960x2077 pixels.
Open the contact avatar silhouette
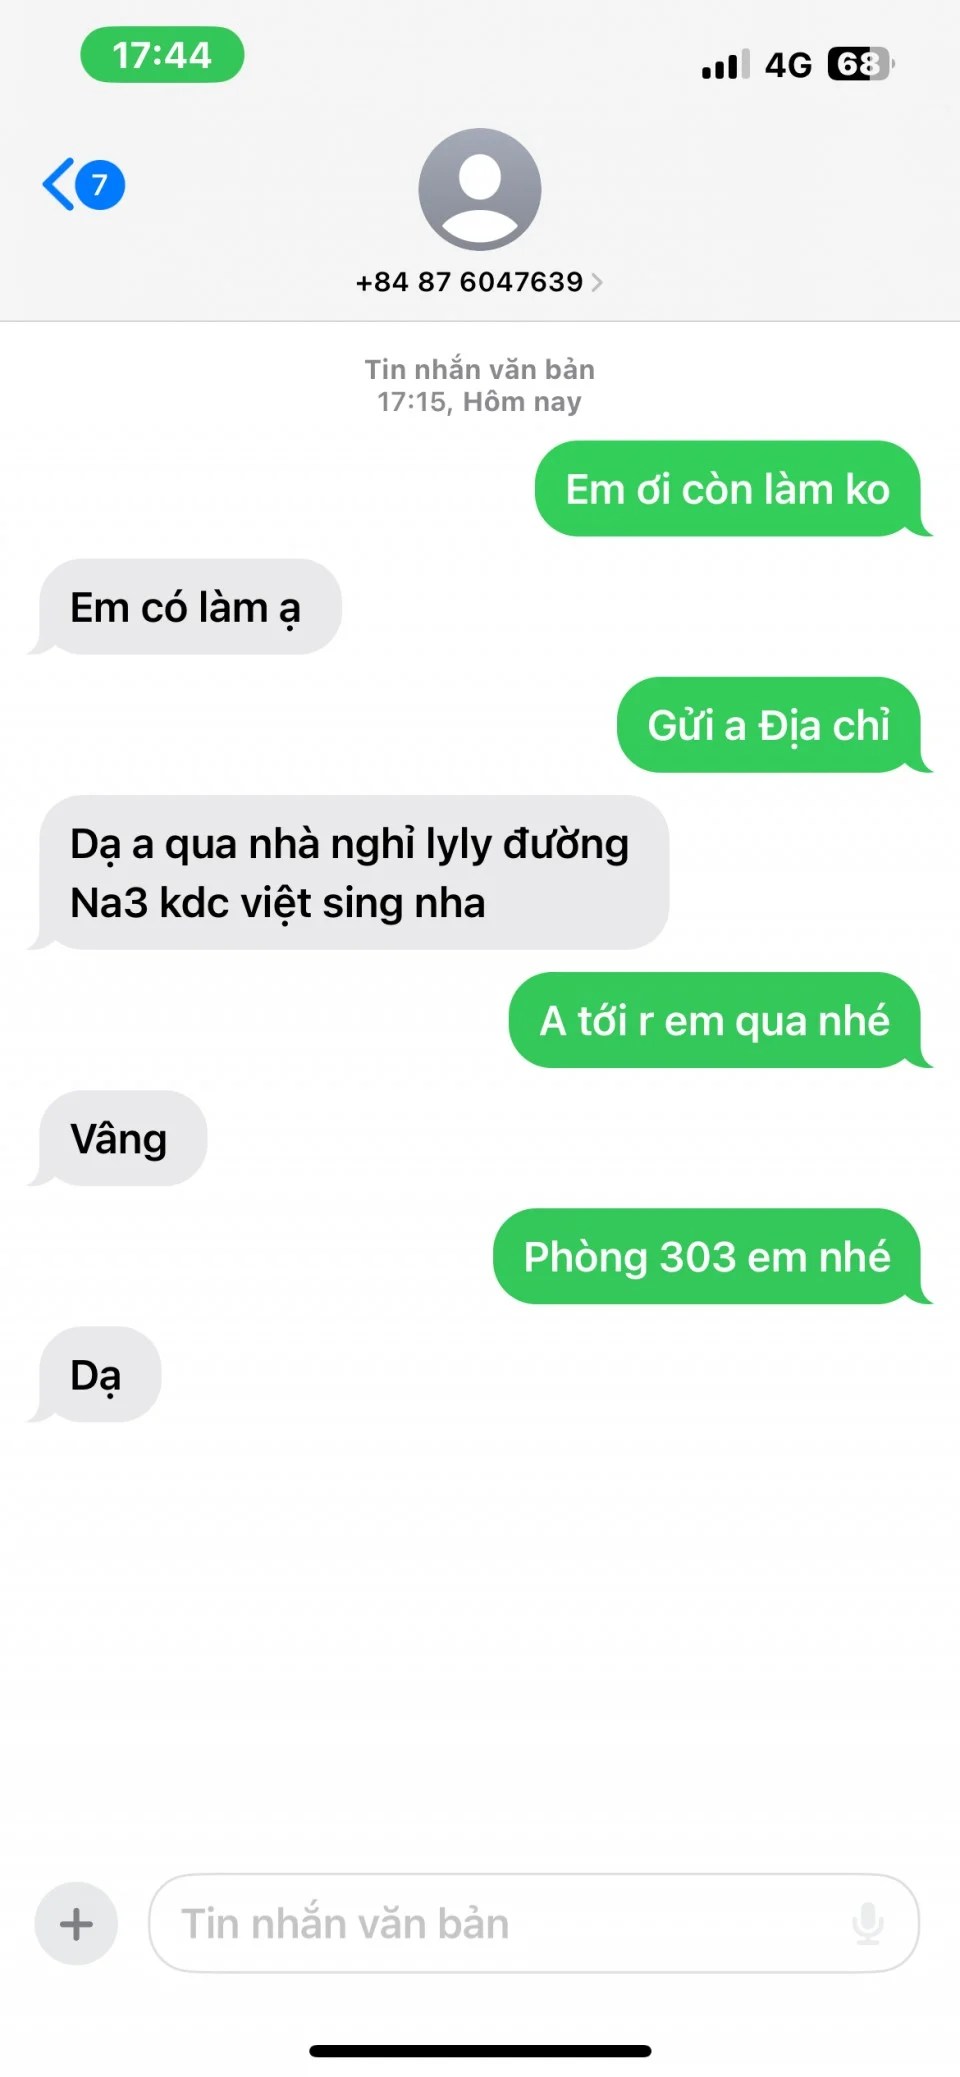click(480, 189)
